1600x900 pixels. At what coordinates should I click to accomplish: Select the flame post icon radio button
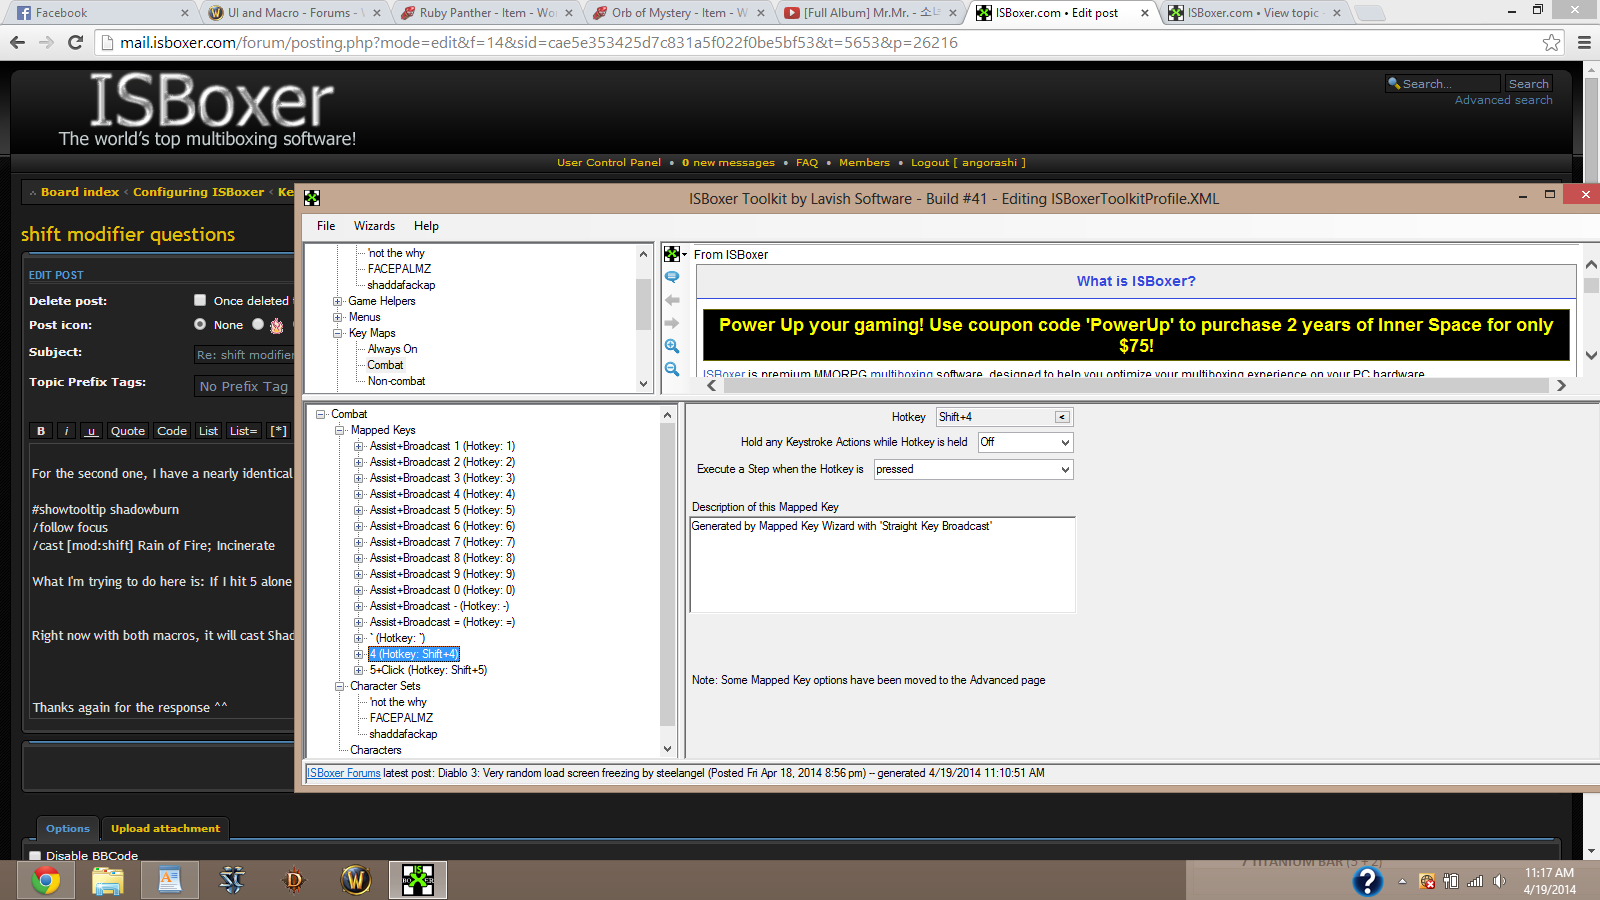(x=258, y=324)
